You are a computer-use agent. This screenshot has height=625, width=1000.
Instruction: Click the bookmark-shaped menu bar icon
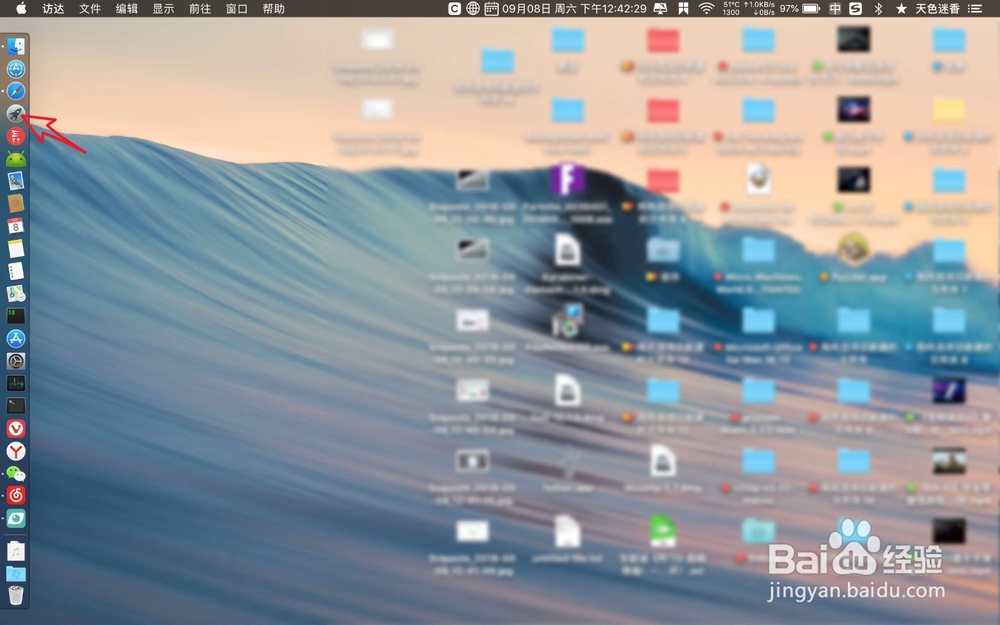pos(683,8)
